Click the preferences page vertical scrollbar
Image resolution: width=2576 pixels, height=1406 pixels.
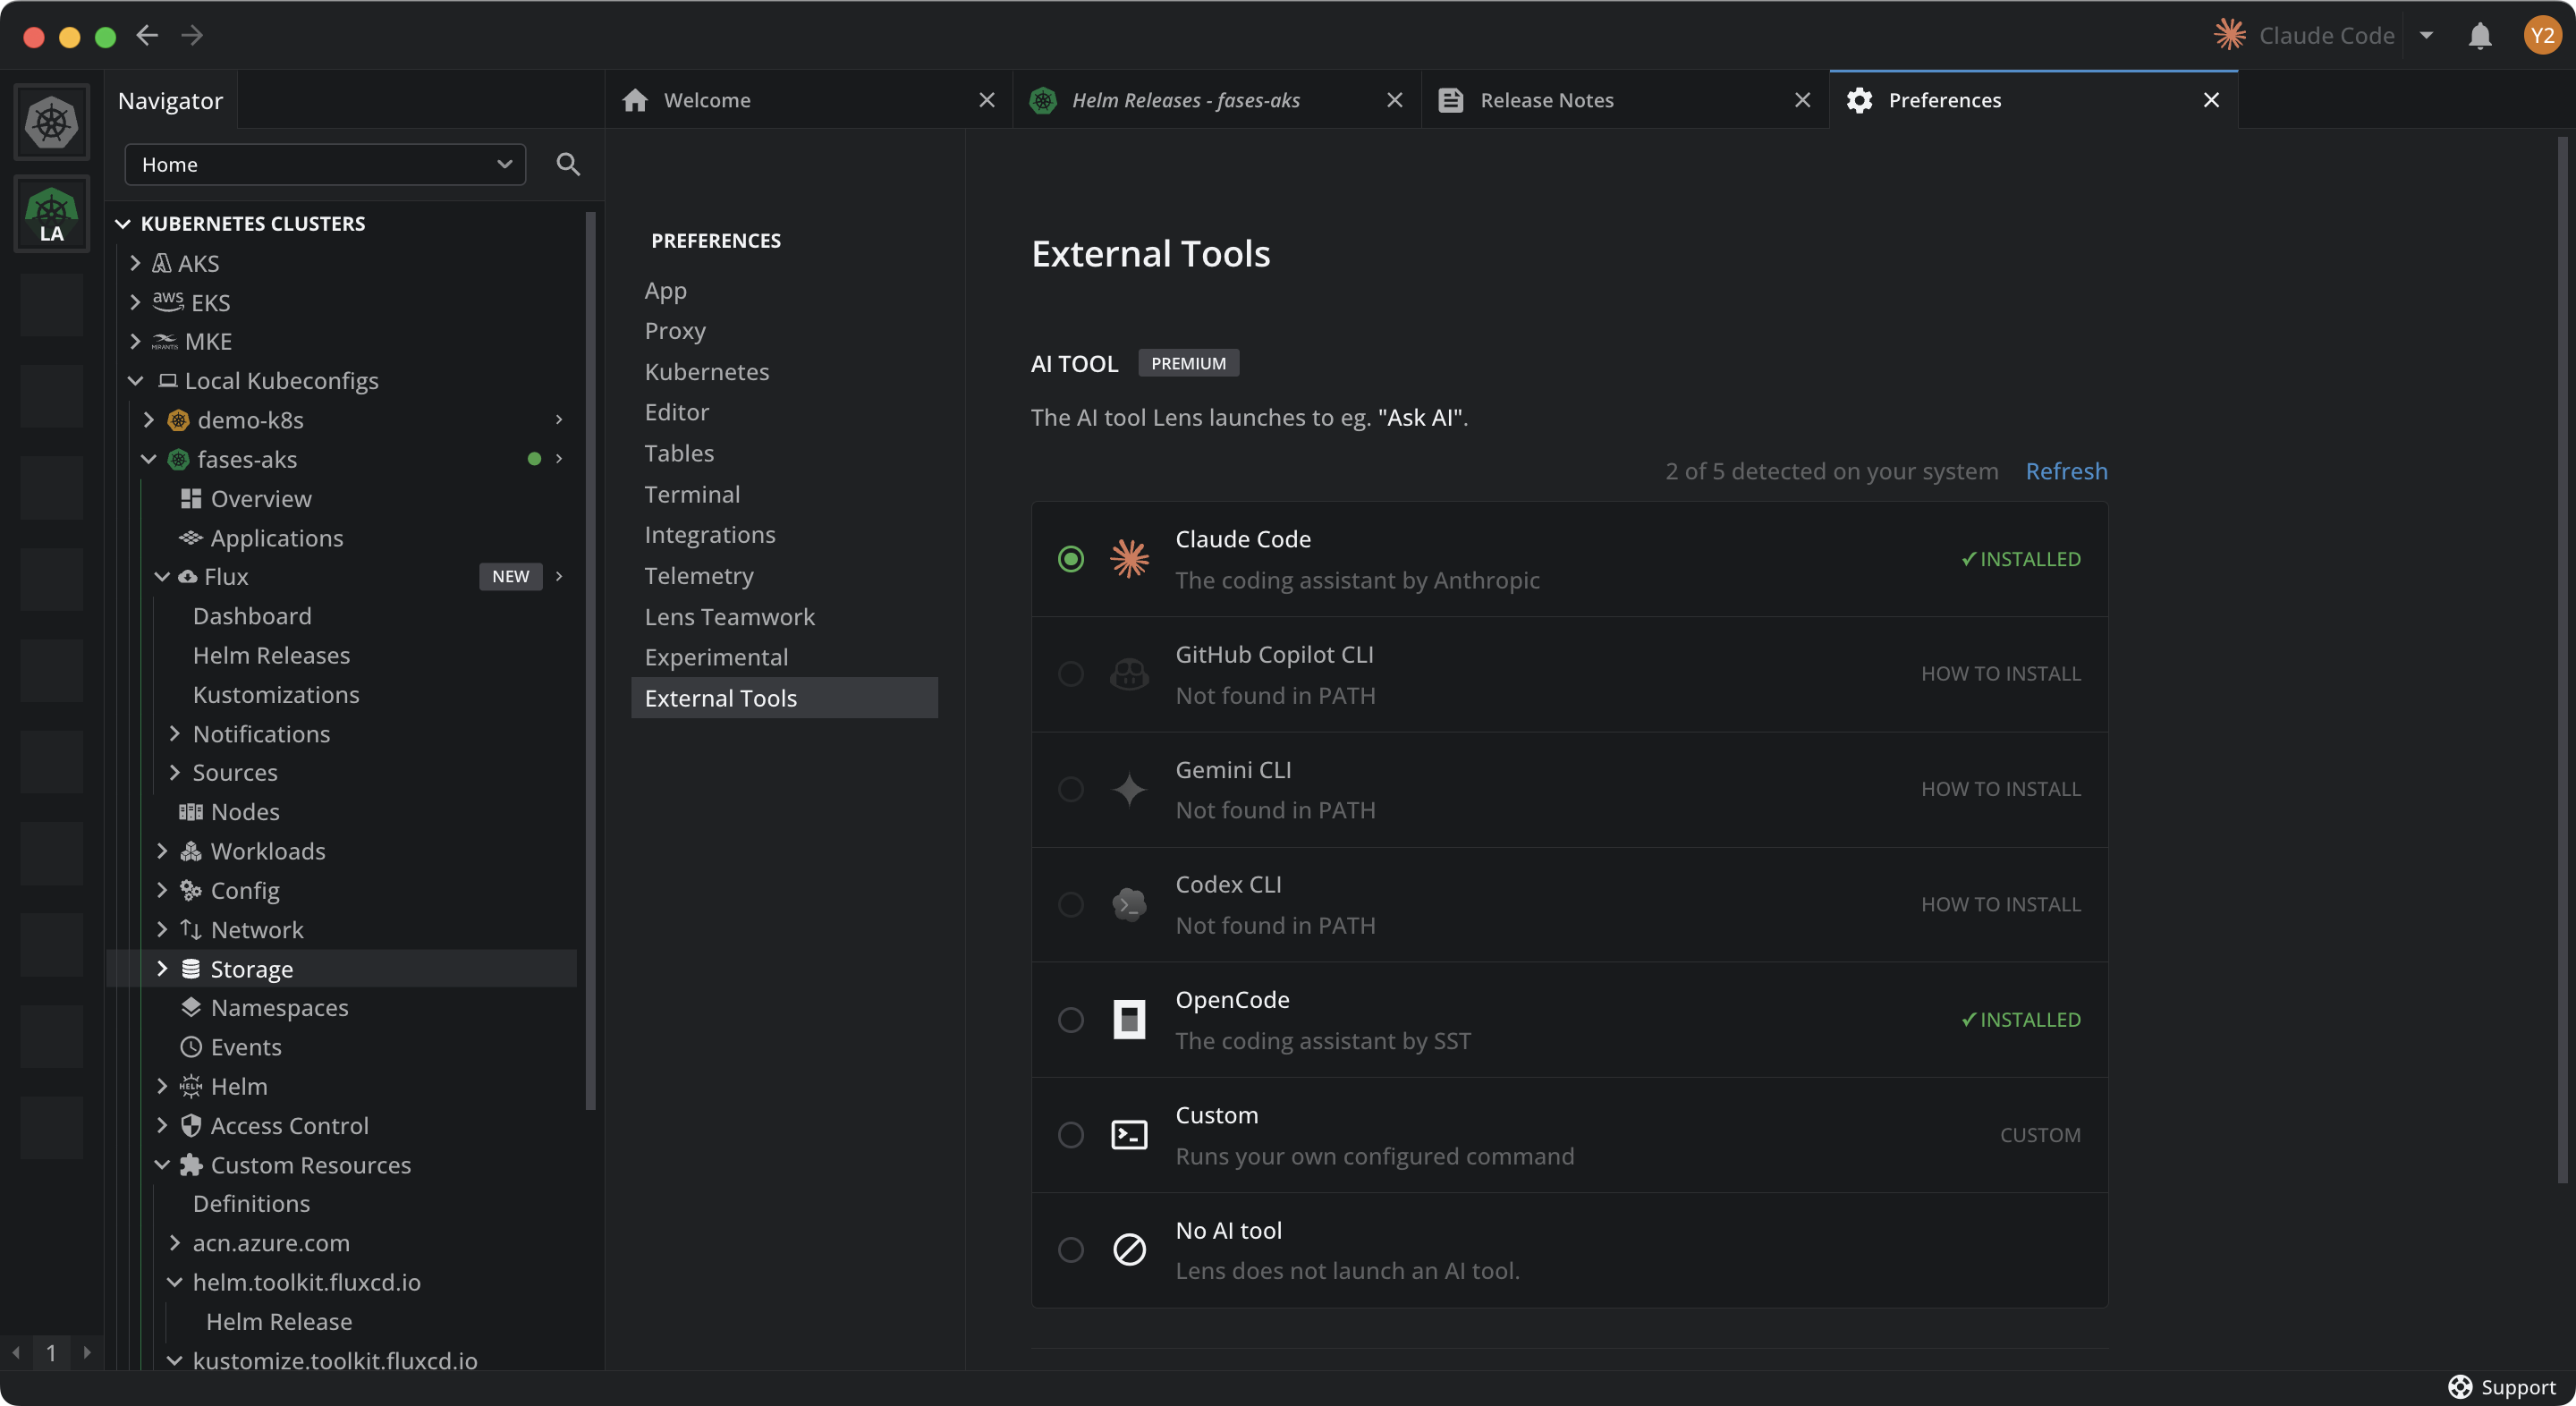tap(2562, 660)
